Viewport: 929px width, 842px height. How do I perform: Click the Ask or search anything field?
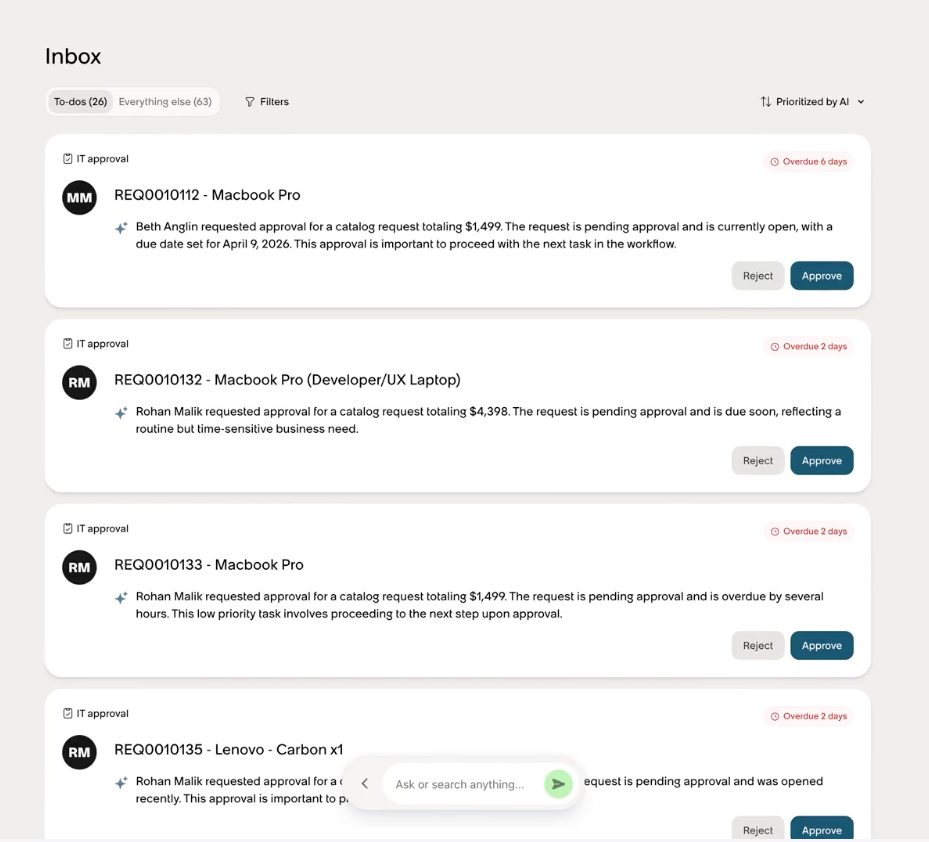(464, 784)
